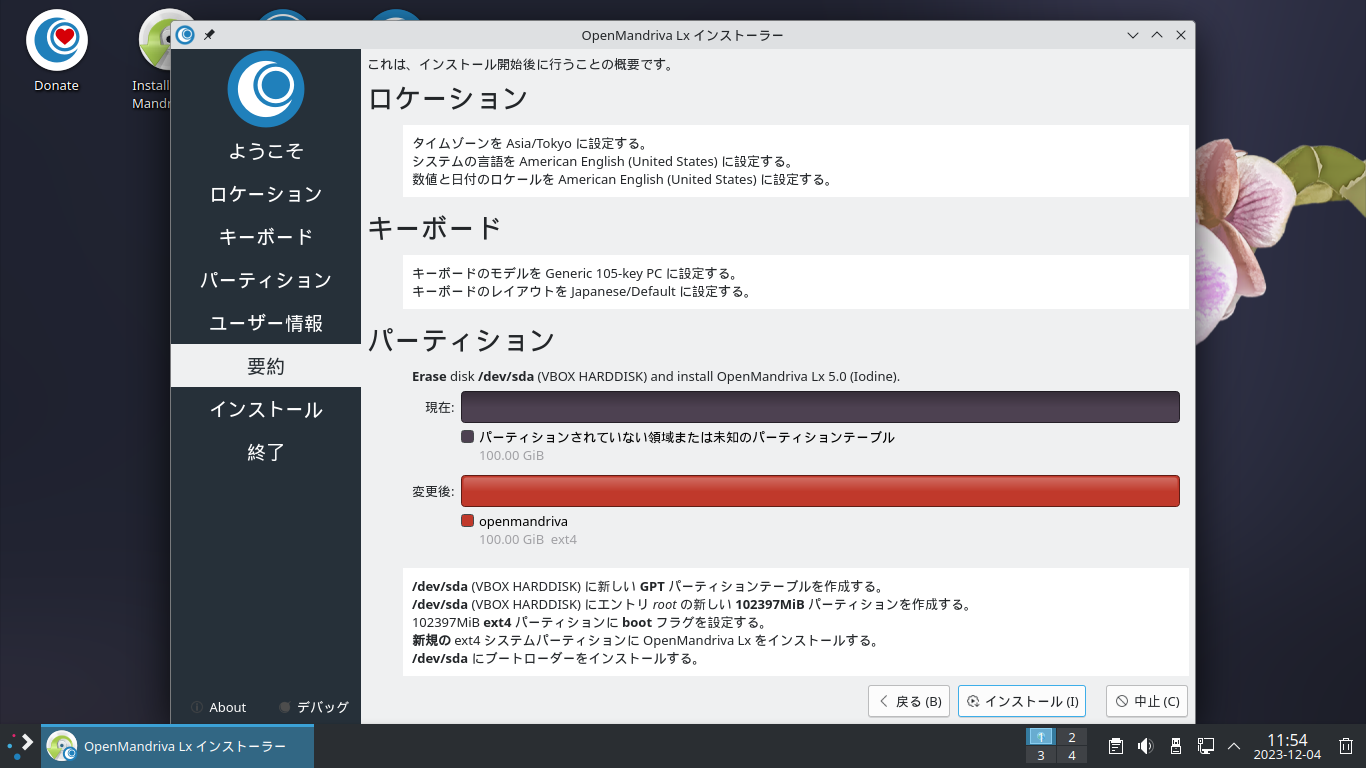Click the GPT パーティションテーブル line
Screen dimensions: 1366x768
coord(647,586)
